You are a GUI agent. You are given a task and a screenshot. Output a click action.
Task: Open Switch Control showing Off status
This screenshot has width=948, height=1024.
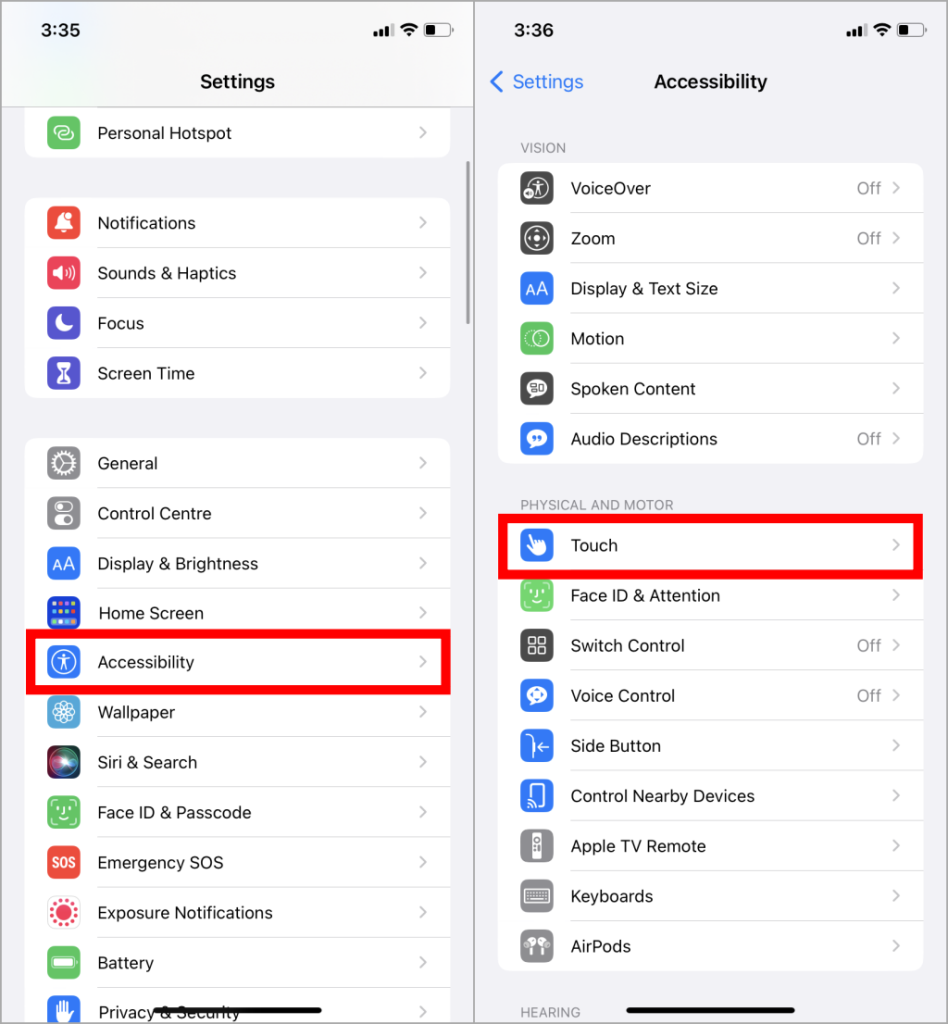pyautogui.click(x=710, y=645)
